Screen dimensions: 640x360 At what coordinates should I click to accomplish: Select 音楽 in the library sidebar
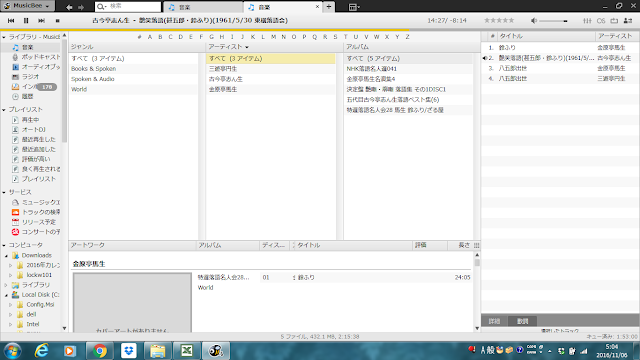(x=31, y=47)
